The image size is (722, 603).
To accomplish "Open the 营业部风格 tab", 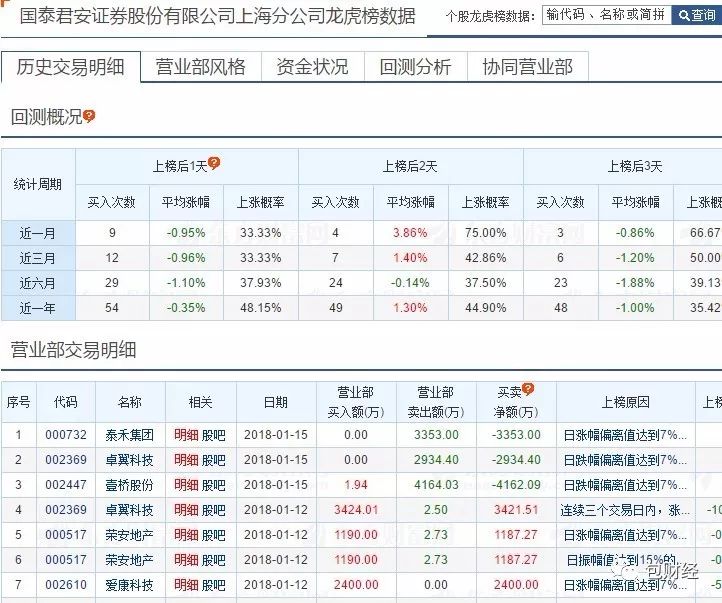I will coord(201,67).
